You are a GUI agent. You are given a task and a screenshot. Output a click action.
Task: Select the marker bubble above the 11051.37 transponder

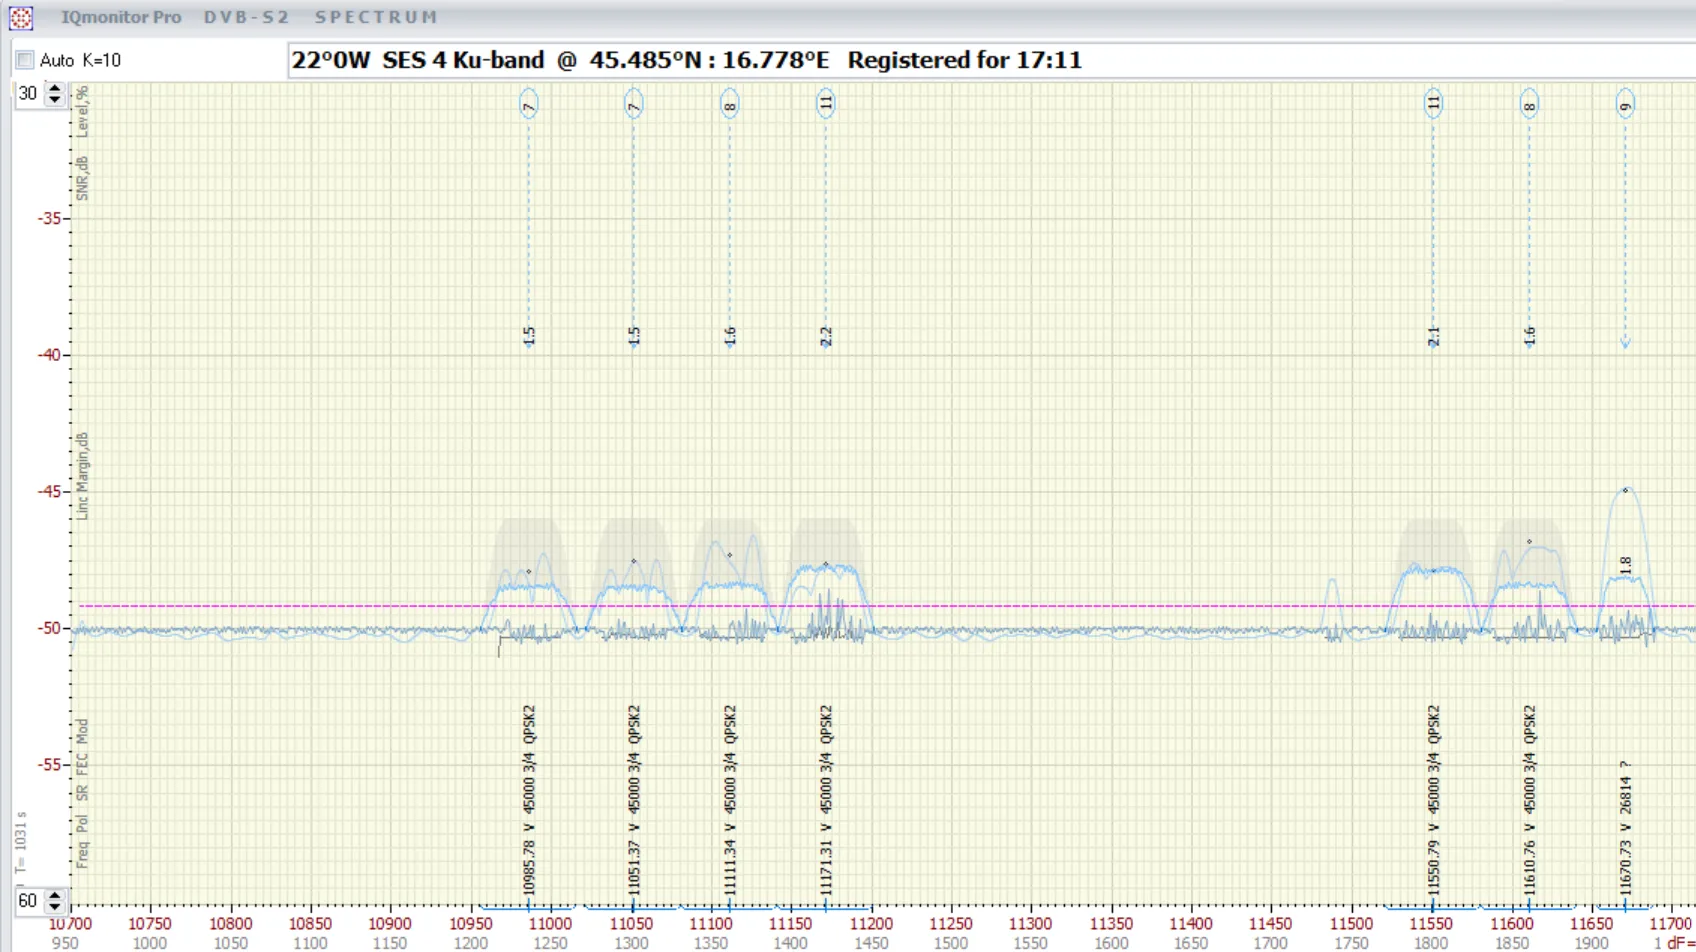633,104
